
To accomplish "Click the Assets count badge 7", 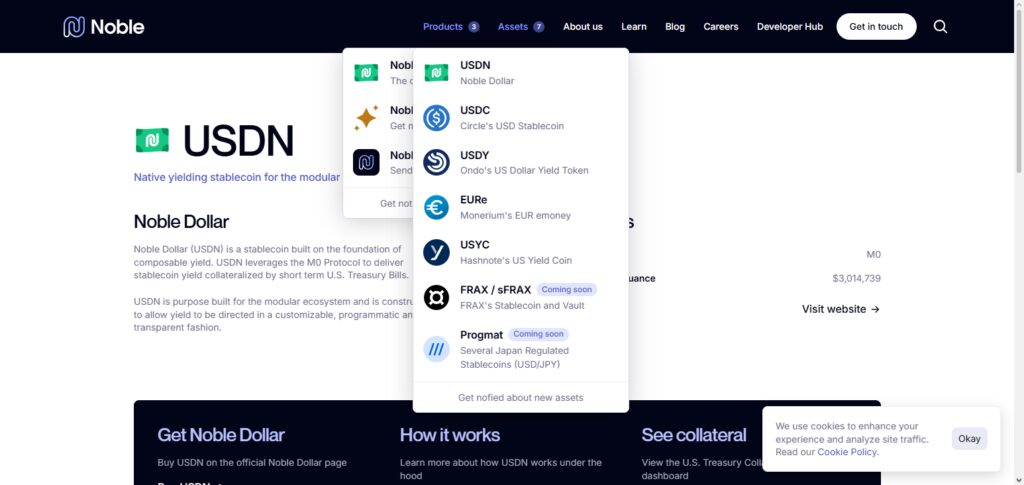I will click(x=539, y=27).
